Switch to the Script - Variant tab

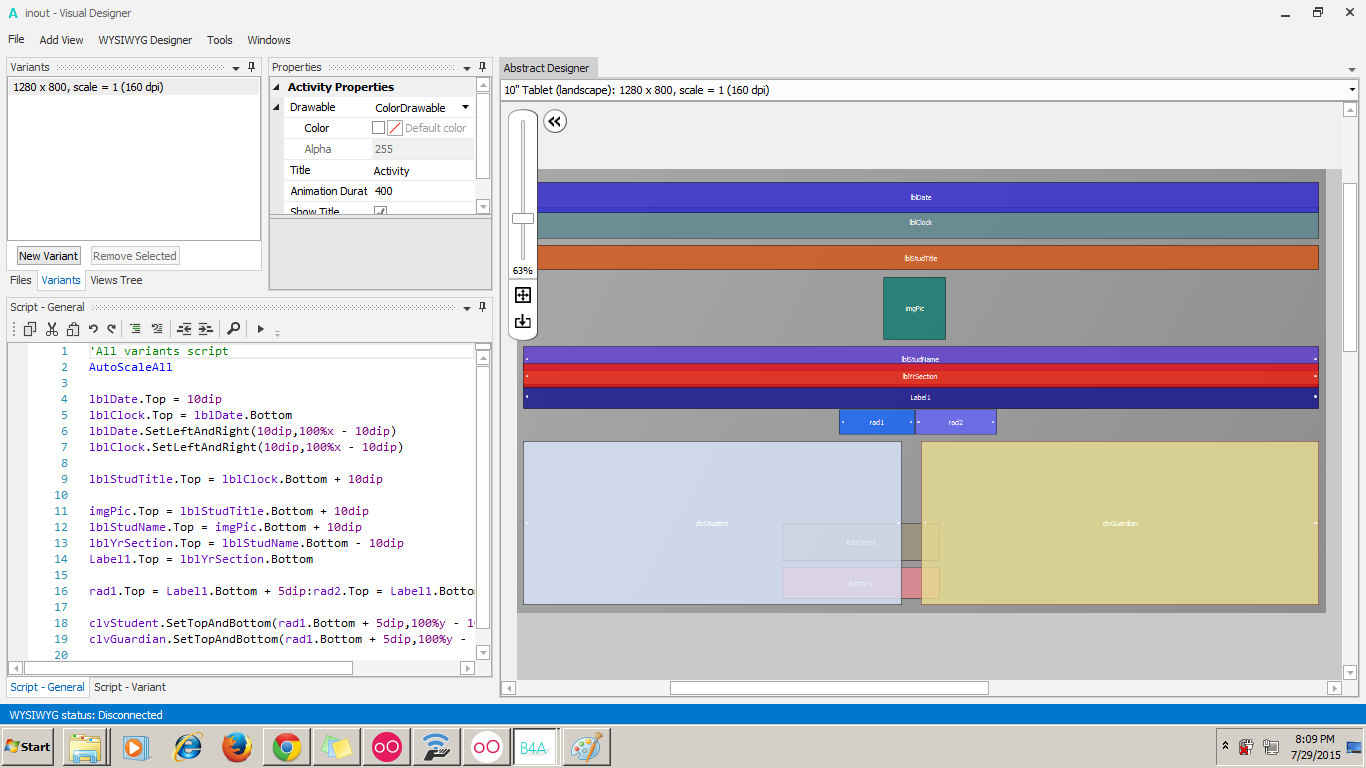click(x=130, y=687)
